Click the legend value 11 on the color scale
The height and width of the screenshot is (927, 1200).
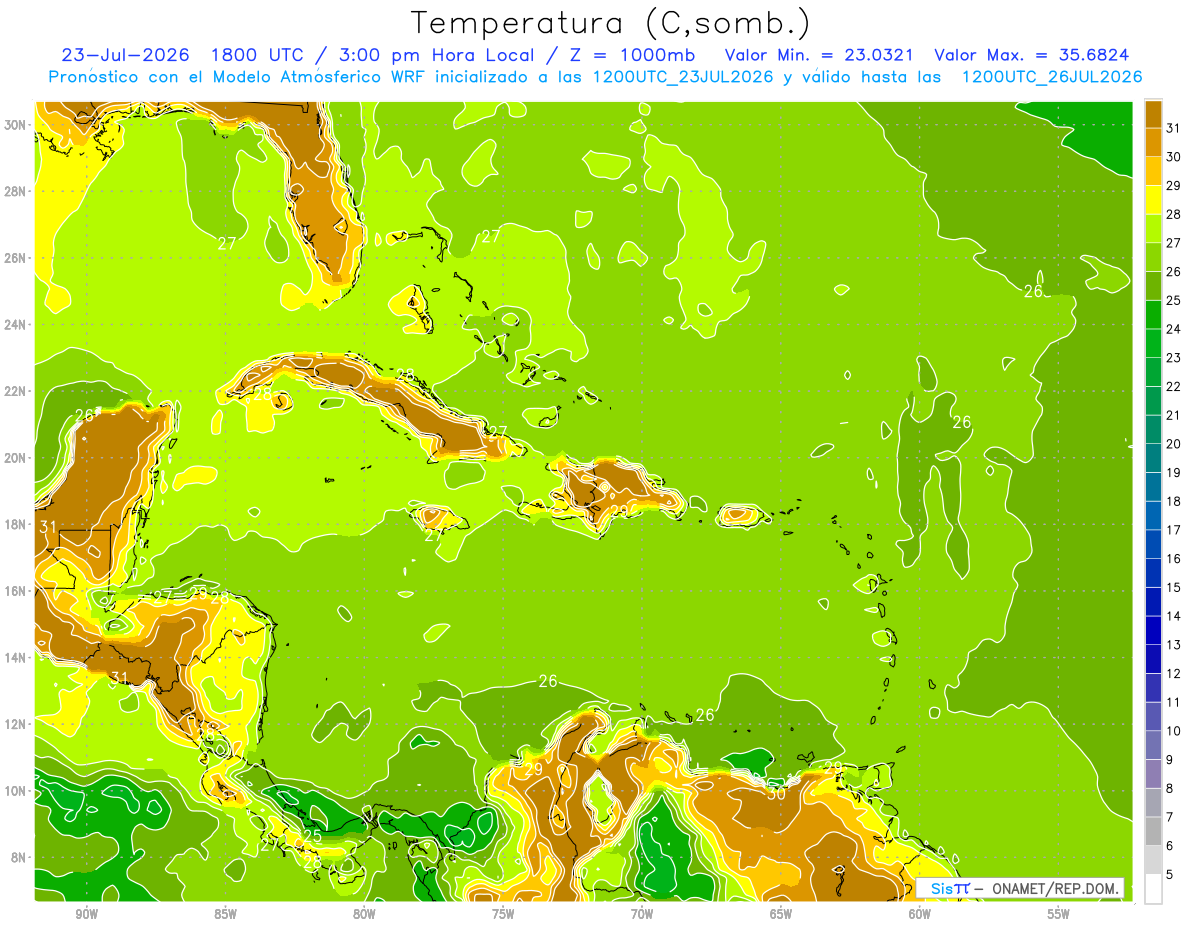coord(1173,702)
